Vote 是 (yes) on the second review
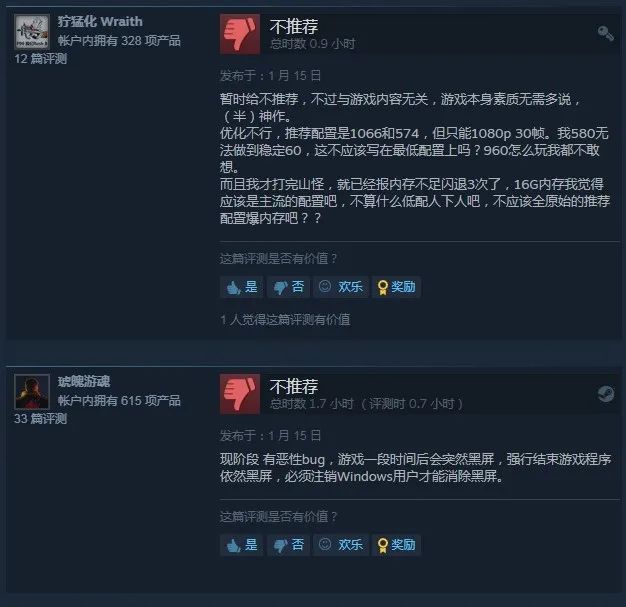The width and height of the screenshot is (626, 607). pos(242,545)
